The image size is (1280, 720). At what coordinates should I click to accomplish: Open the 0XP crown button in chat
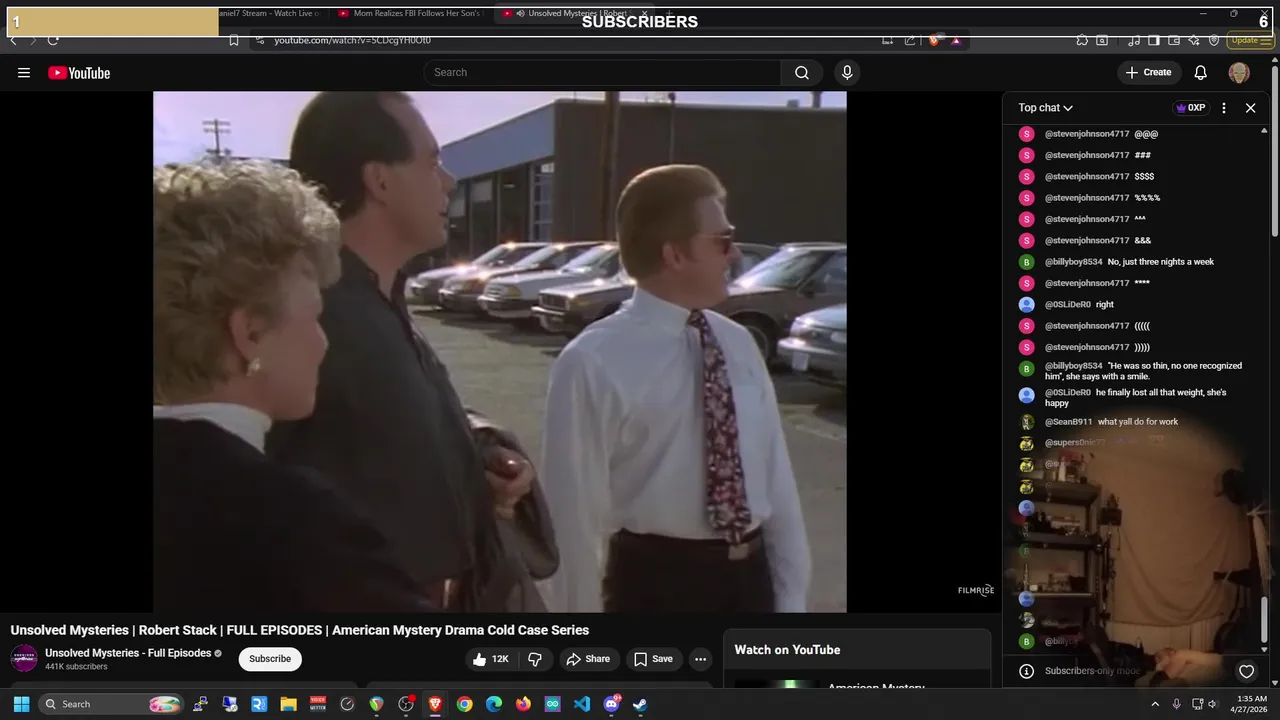pyautogui.click(x=1190, y=108)
